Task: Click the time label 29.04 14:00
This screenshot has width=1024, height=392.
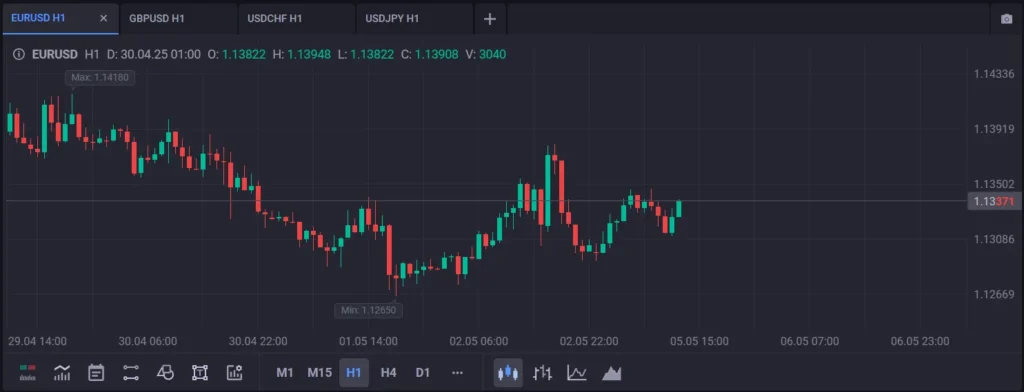Action: [x=37, y=341]
